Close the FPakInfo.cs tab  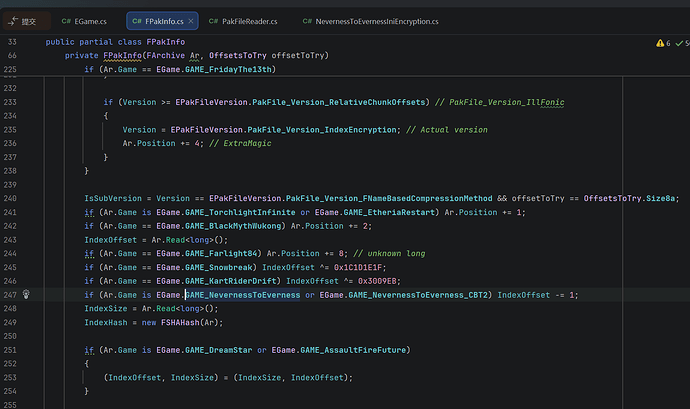tap(191, 21)
